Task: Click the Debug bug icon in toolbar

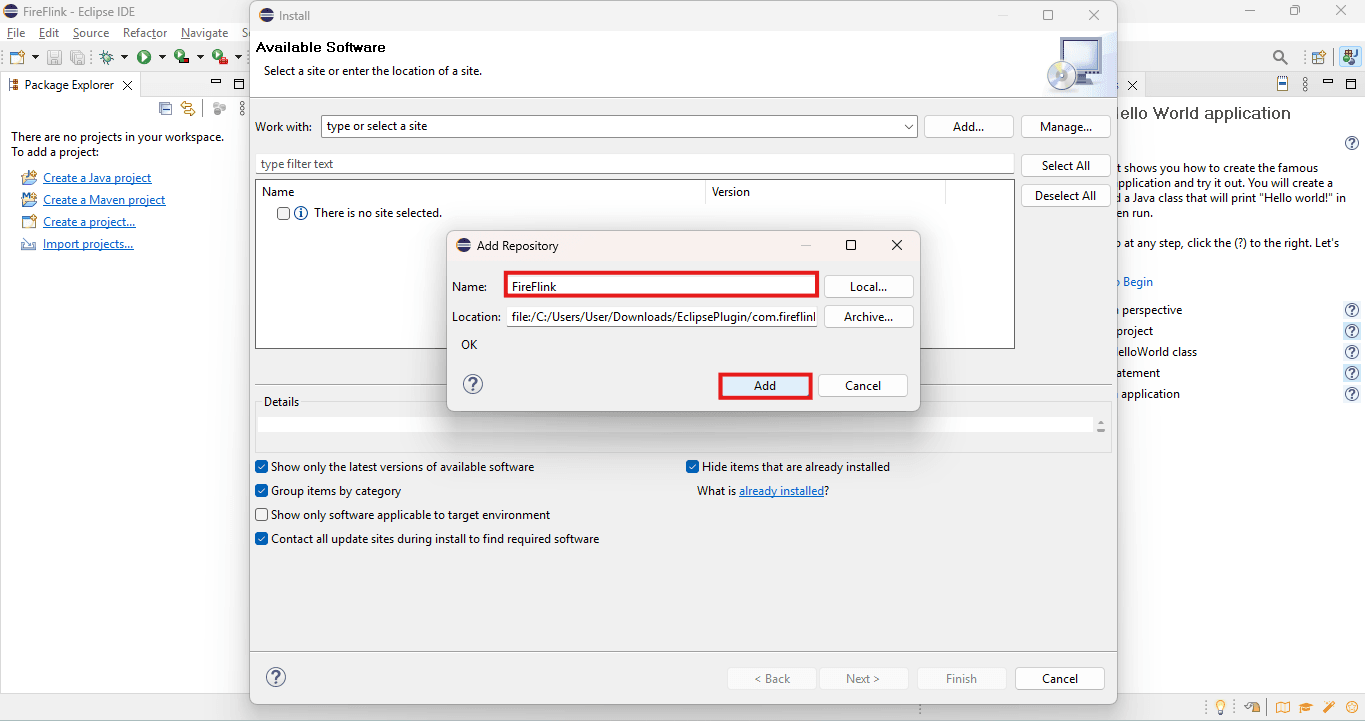Action: tap(106, 57)
